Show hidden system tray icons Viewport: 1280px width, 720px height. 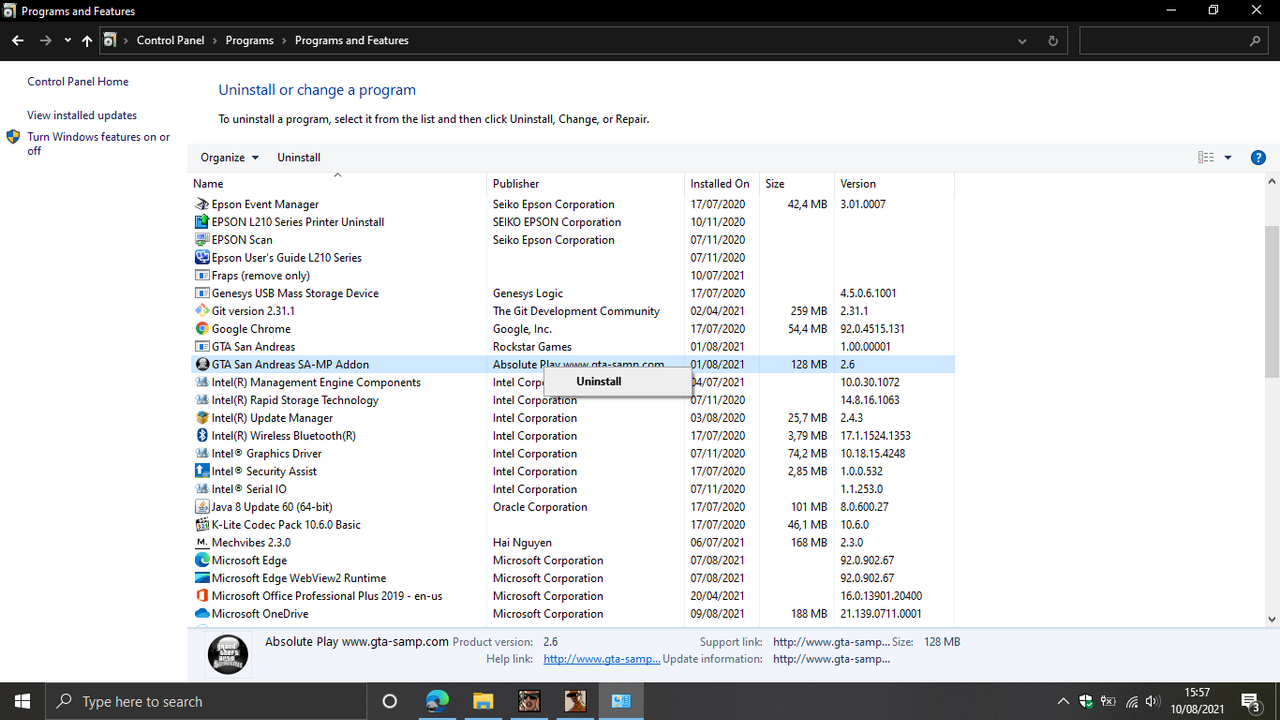[x=1062, y=702]
